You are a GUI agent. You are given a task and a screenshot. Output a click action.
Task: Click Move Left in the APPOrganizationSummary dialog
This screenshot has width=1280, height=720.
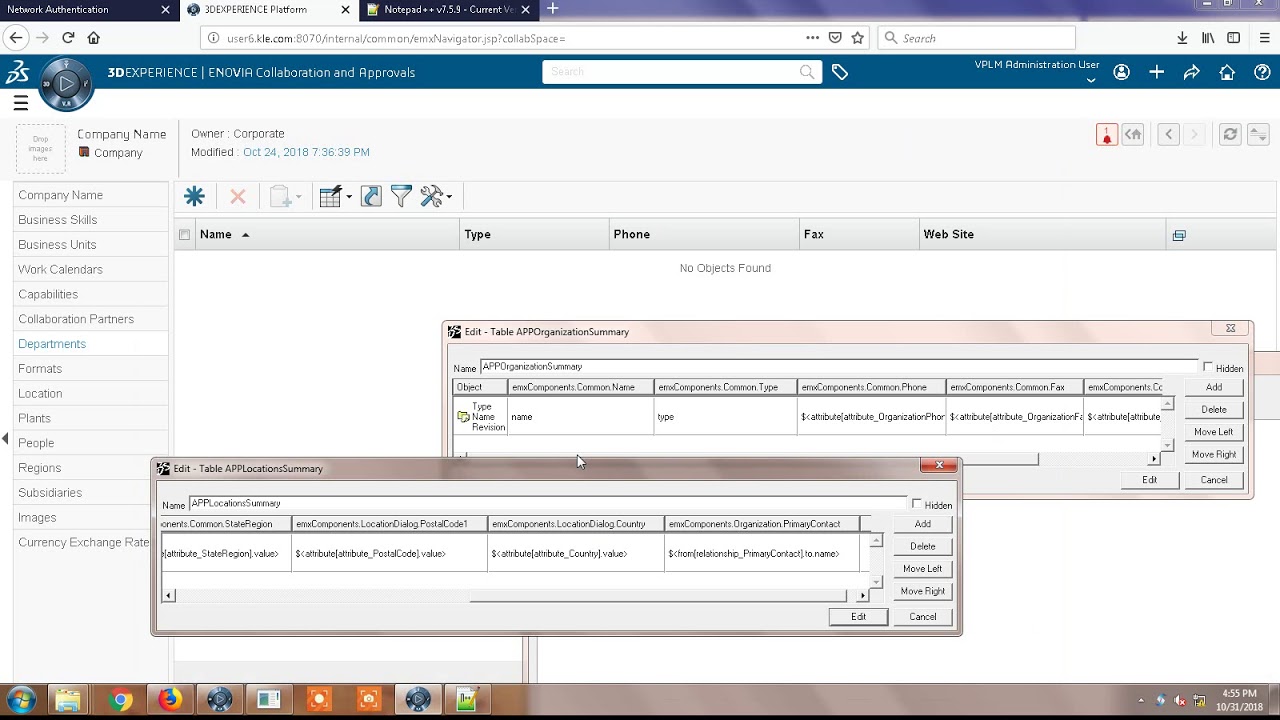coord(1213,432)
